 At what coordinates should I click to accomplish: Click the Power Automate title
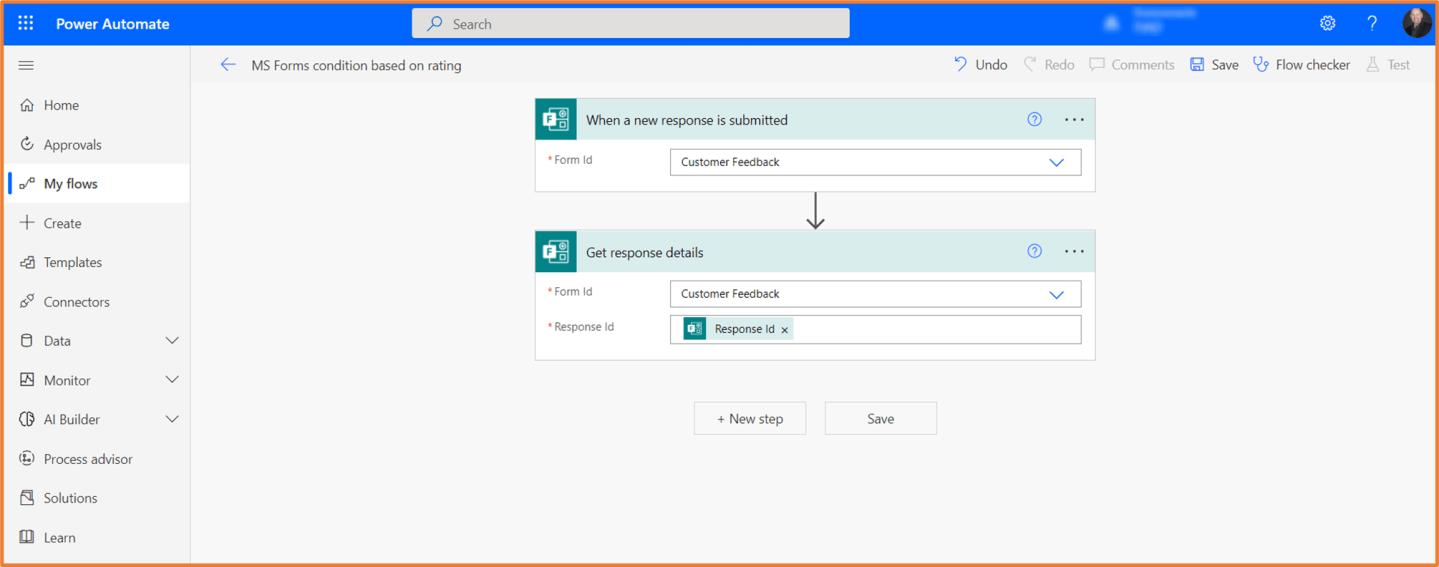[112, 24]
